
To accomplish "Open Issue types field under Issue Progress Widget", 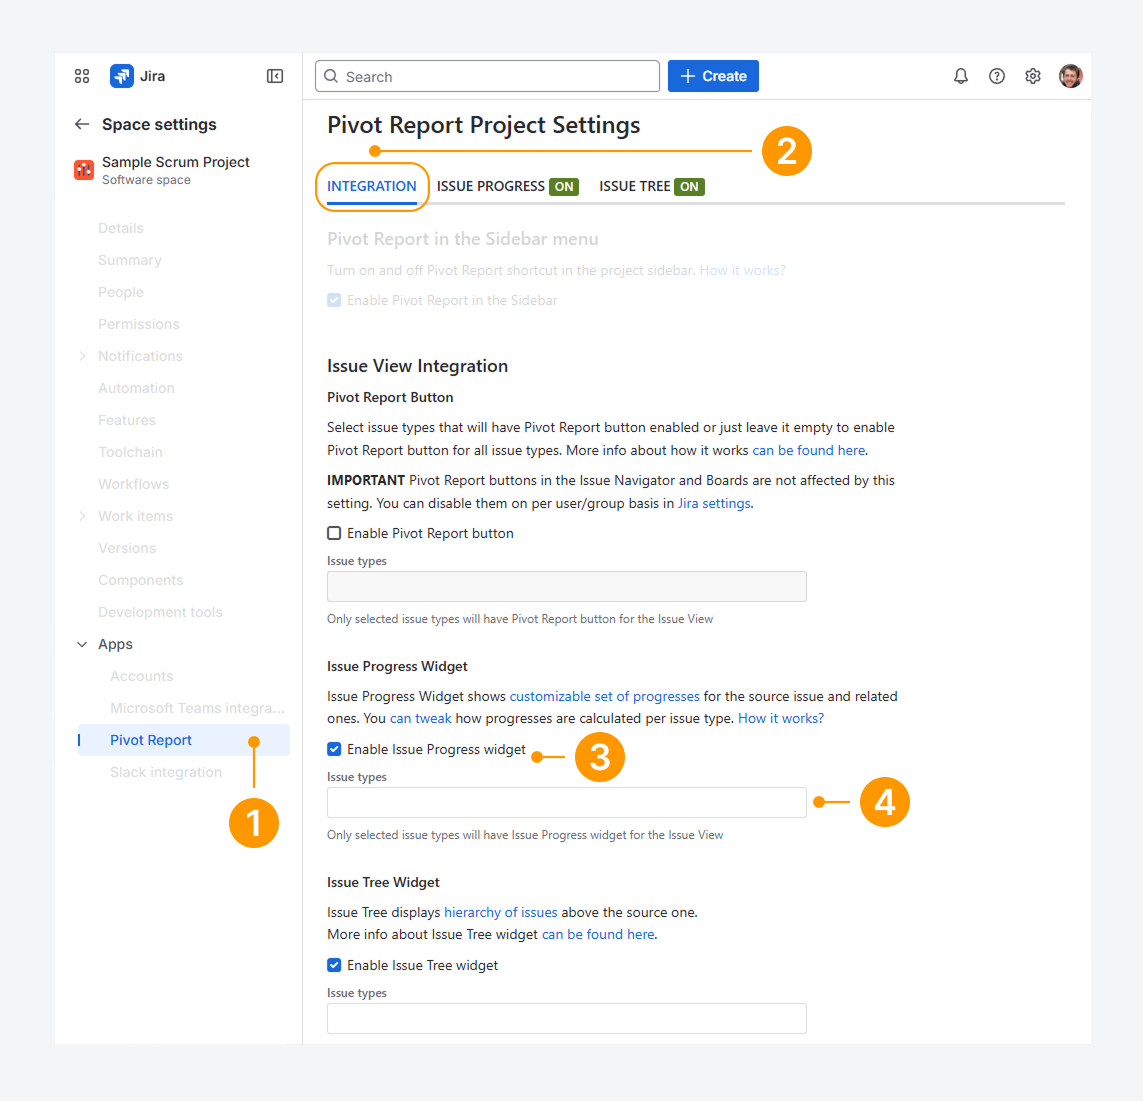I will (566, 802).
